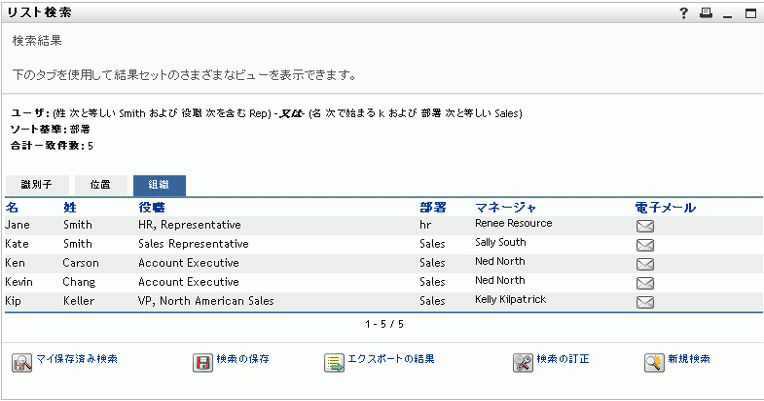Click the email envelope icon for Jane Smith

coord(645,226)
